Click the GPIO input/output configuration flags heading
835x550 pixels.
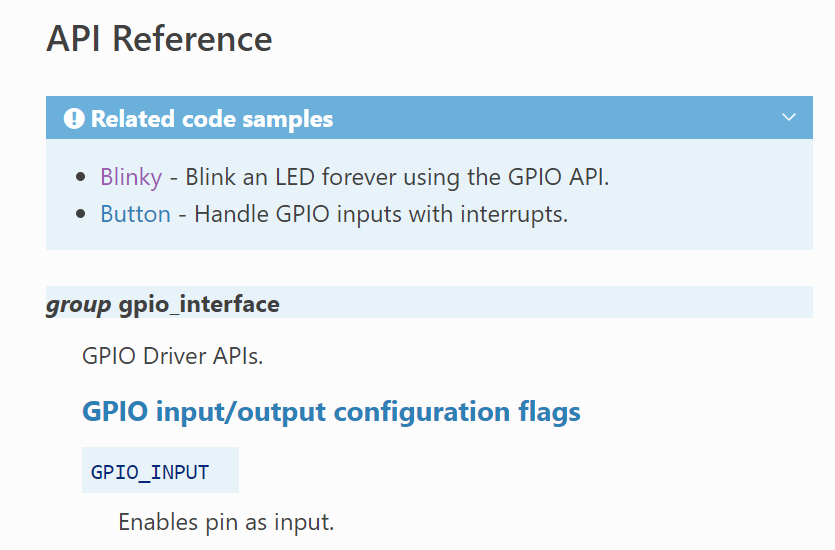click(331, 411)
